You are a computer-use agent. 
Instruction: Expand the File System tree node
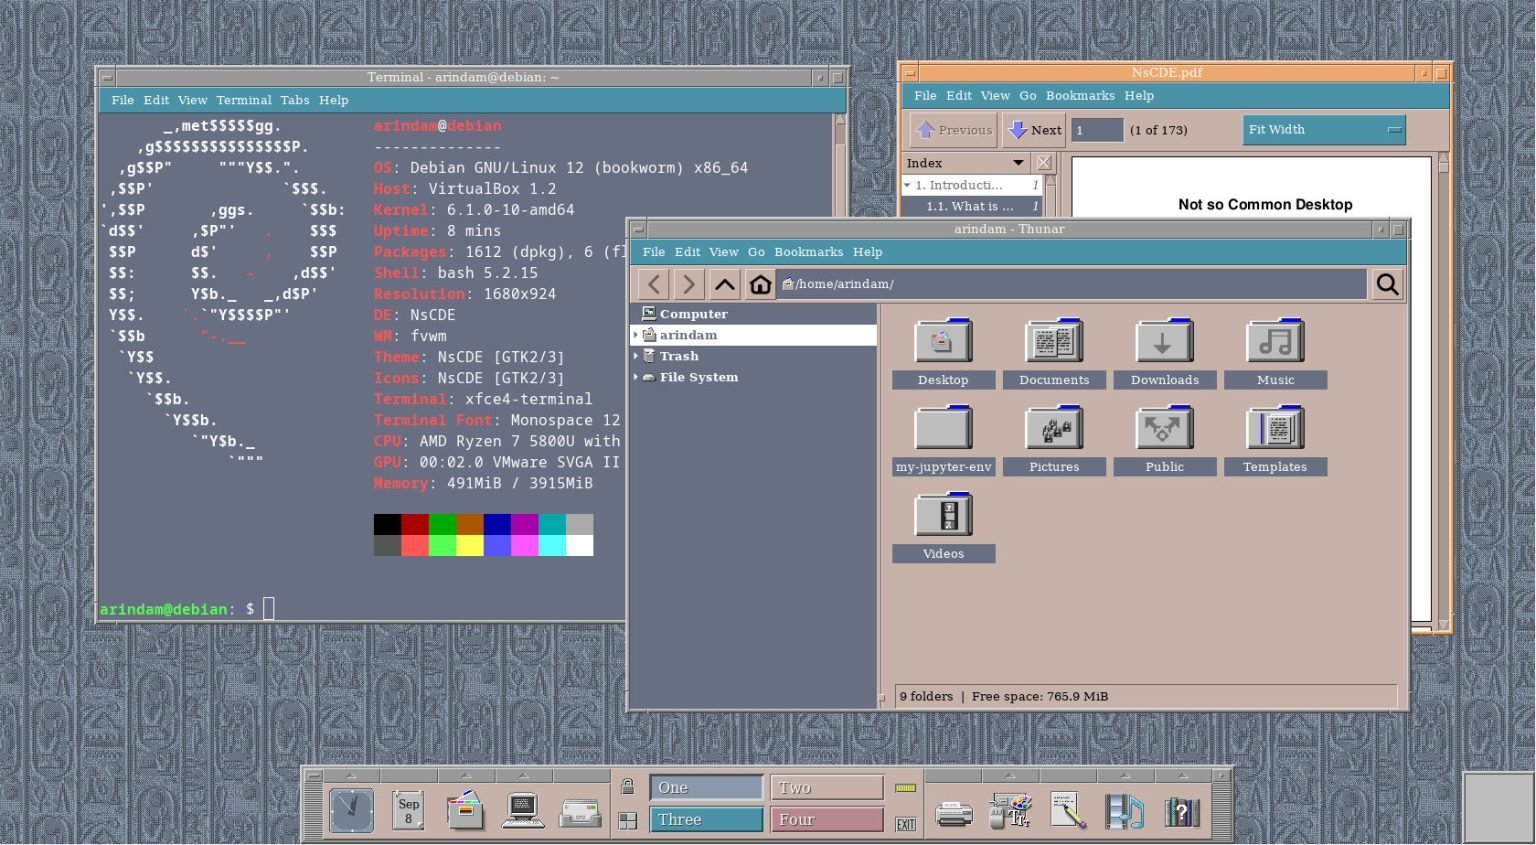point(636,377)
